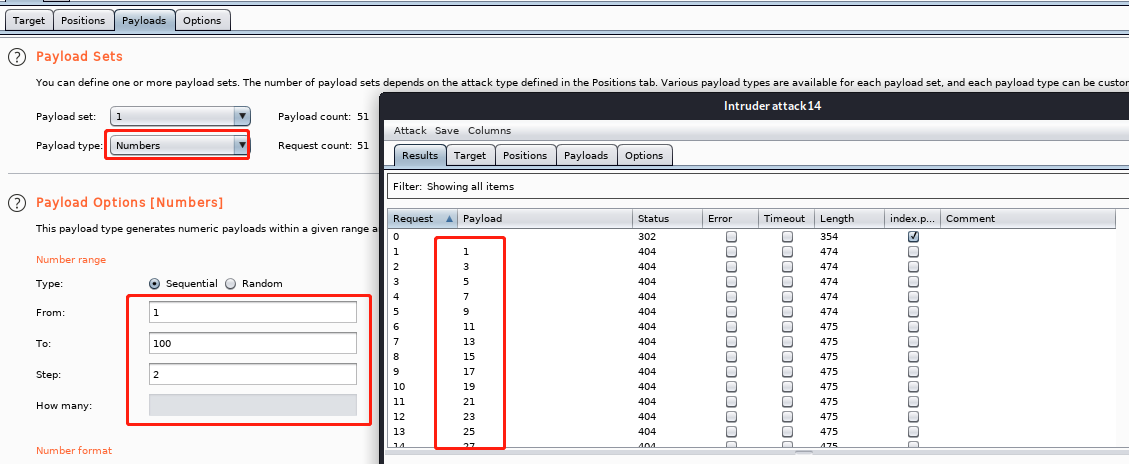The image size is (1129, 464).
Task: Open the Payload set dropdown
Action: 180,116
